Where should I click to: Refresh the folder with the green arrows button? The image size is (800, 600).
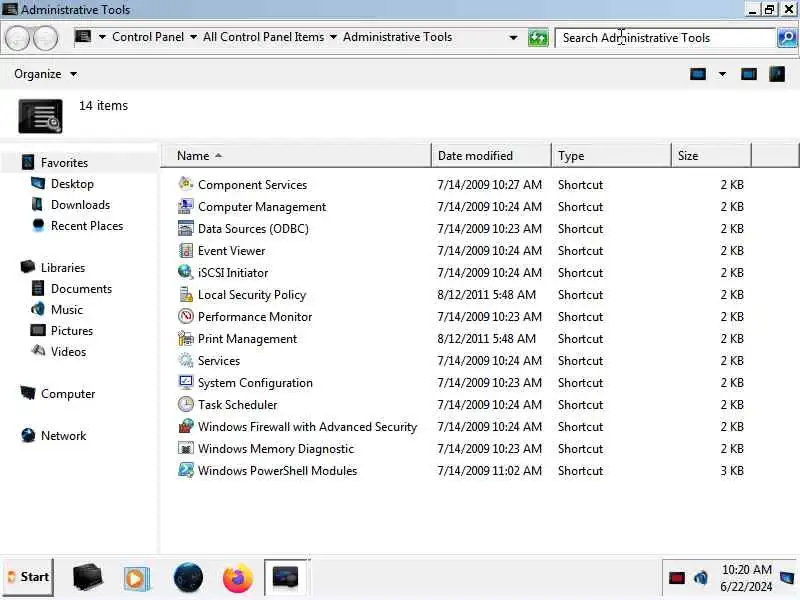click(x=538, y=38)
